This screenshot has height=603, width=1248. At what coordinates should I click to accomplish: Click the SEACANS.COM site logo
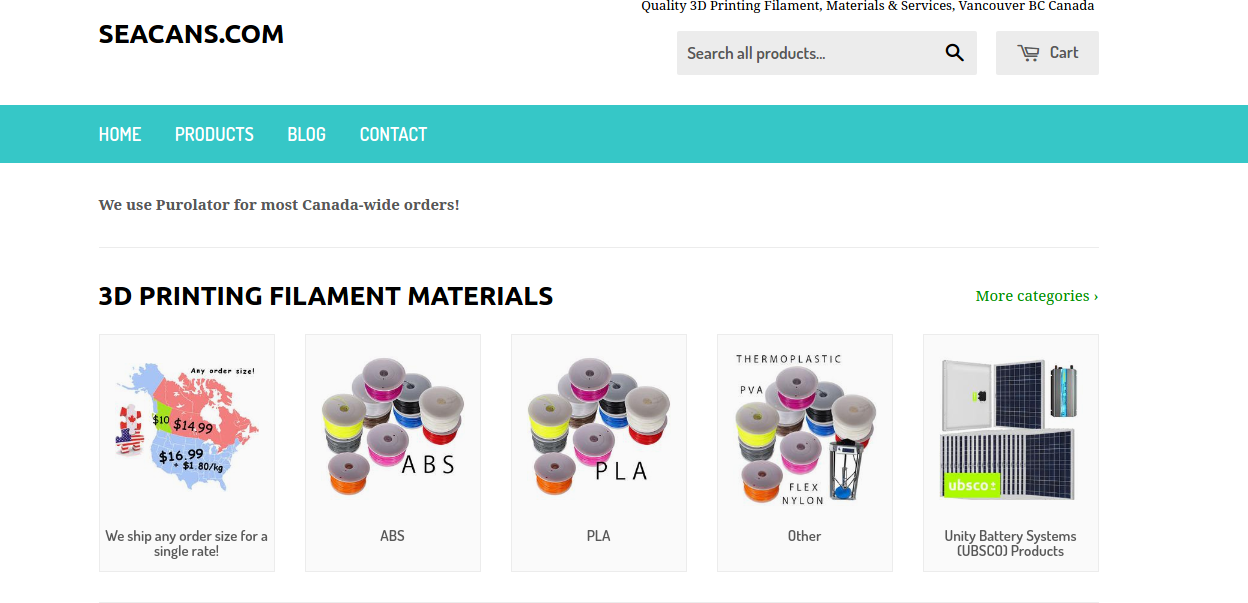(191, 34)
